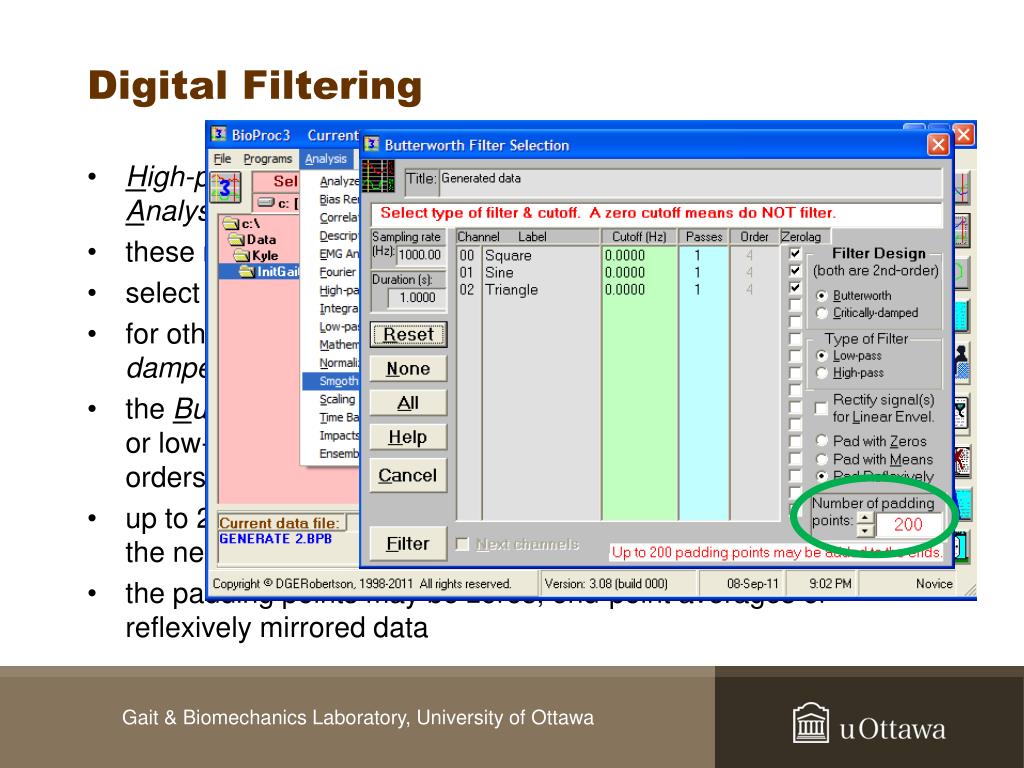Select Pad with Zeros option

[822, 441]
